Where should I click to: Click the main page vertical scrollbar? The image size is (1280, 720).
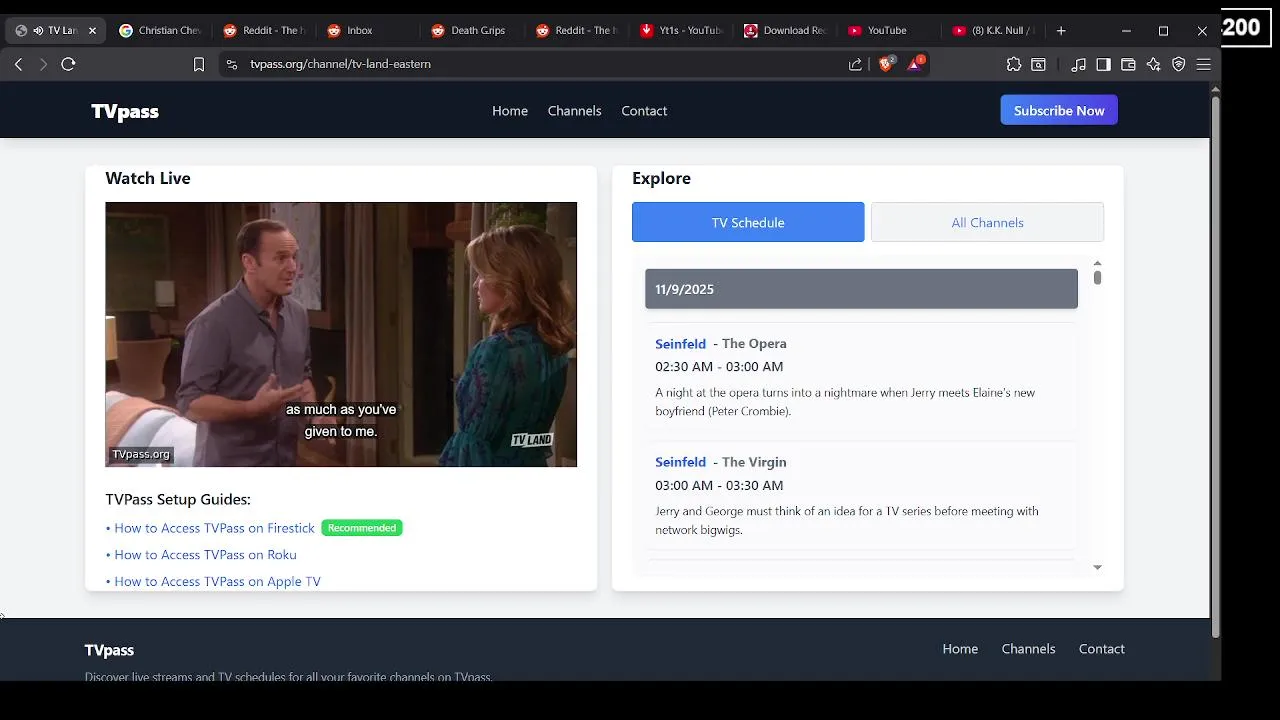pos(1215,365)
